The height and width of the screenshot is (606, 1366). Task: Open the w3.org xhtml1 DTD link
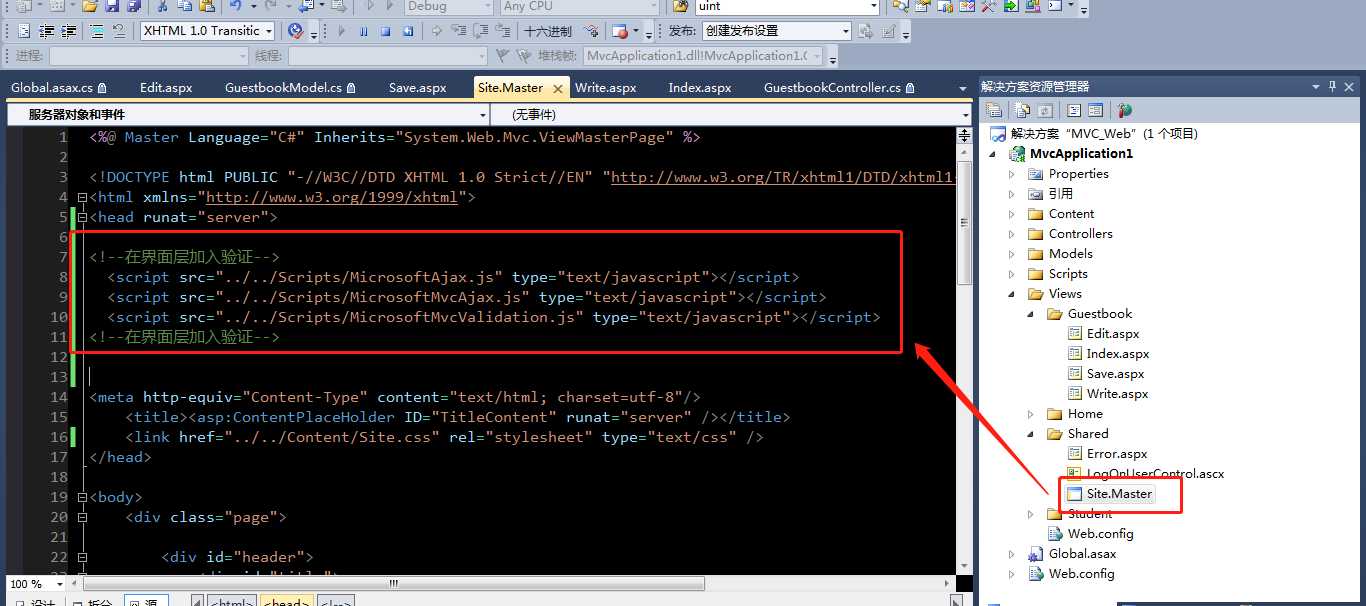(784, 177)
